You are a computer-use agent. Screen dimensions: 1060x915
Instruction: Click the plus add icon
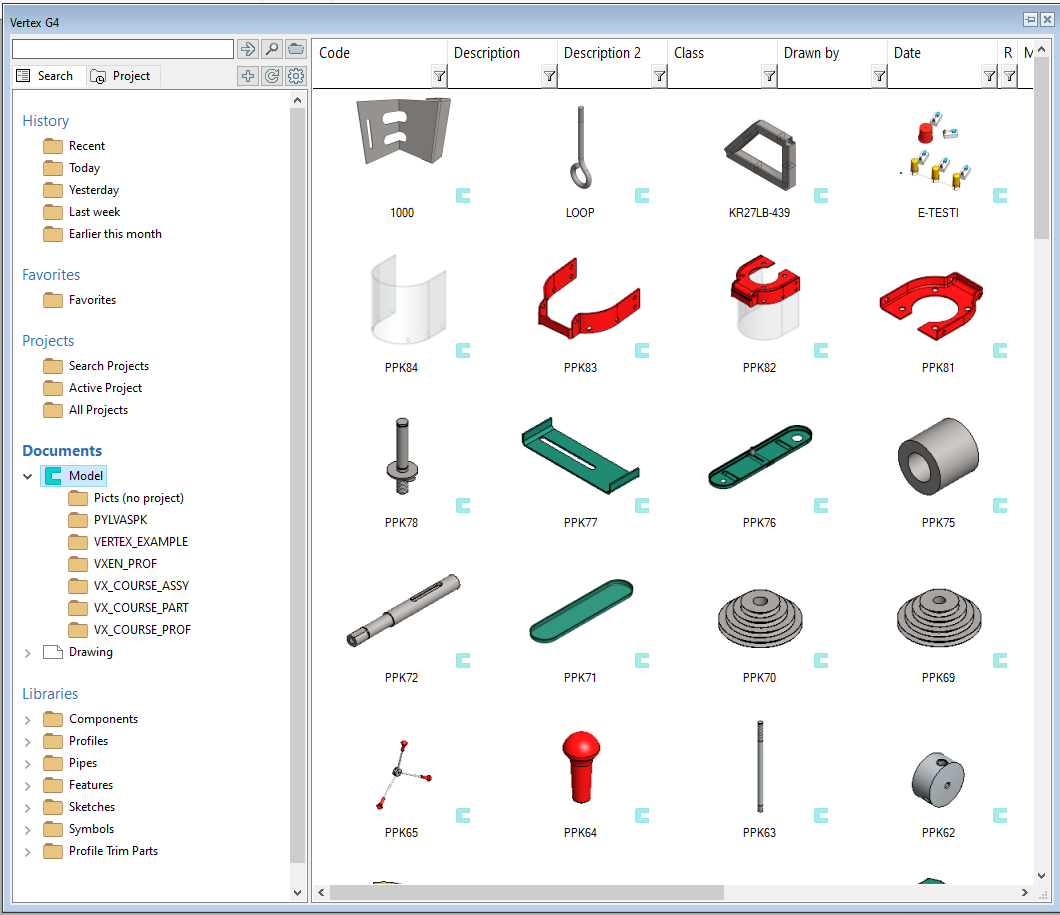[x=247, y=76]
